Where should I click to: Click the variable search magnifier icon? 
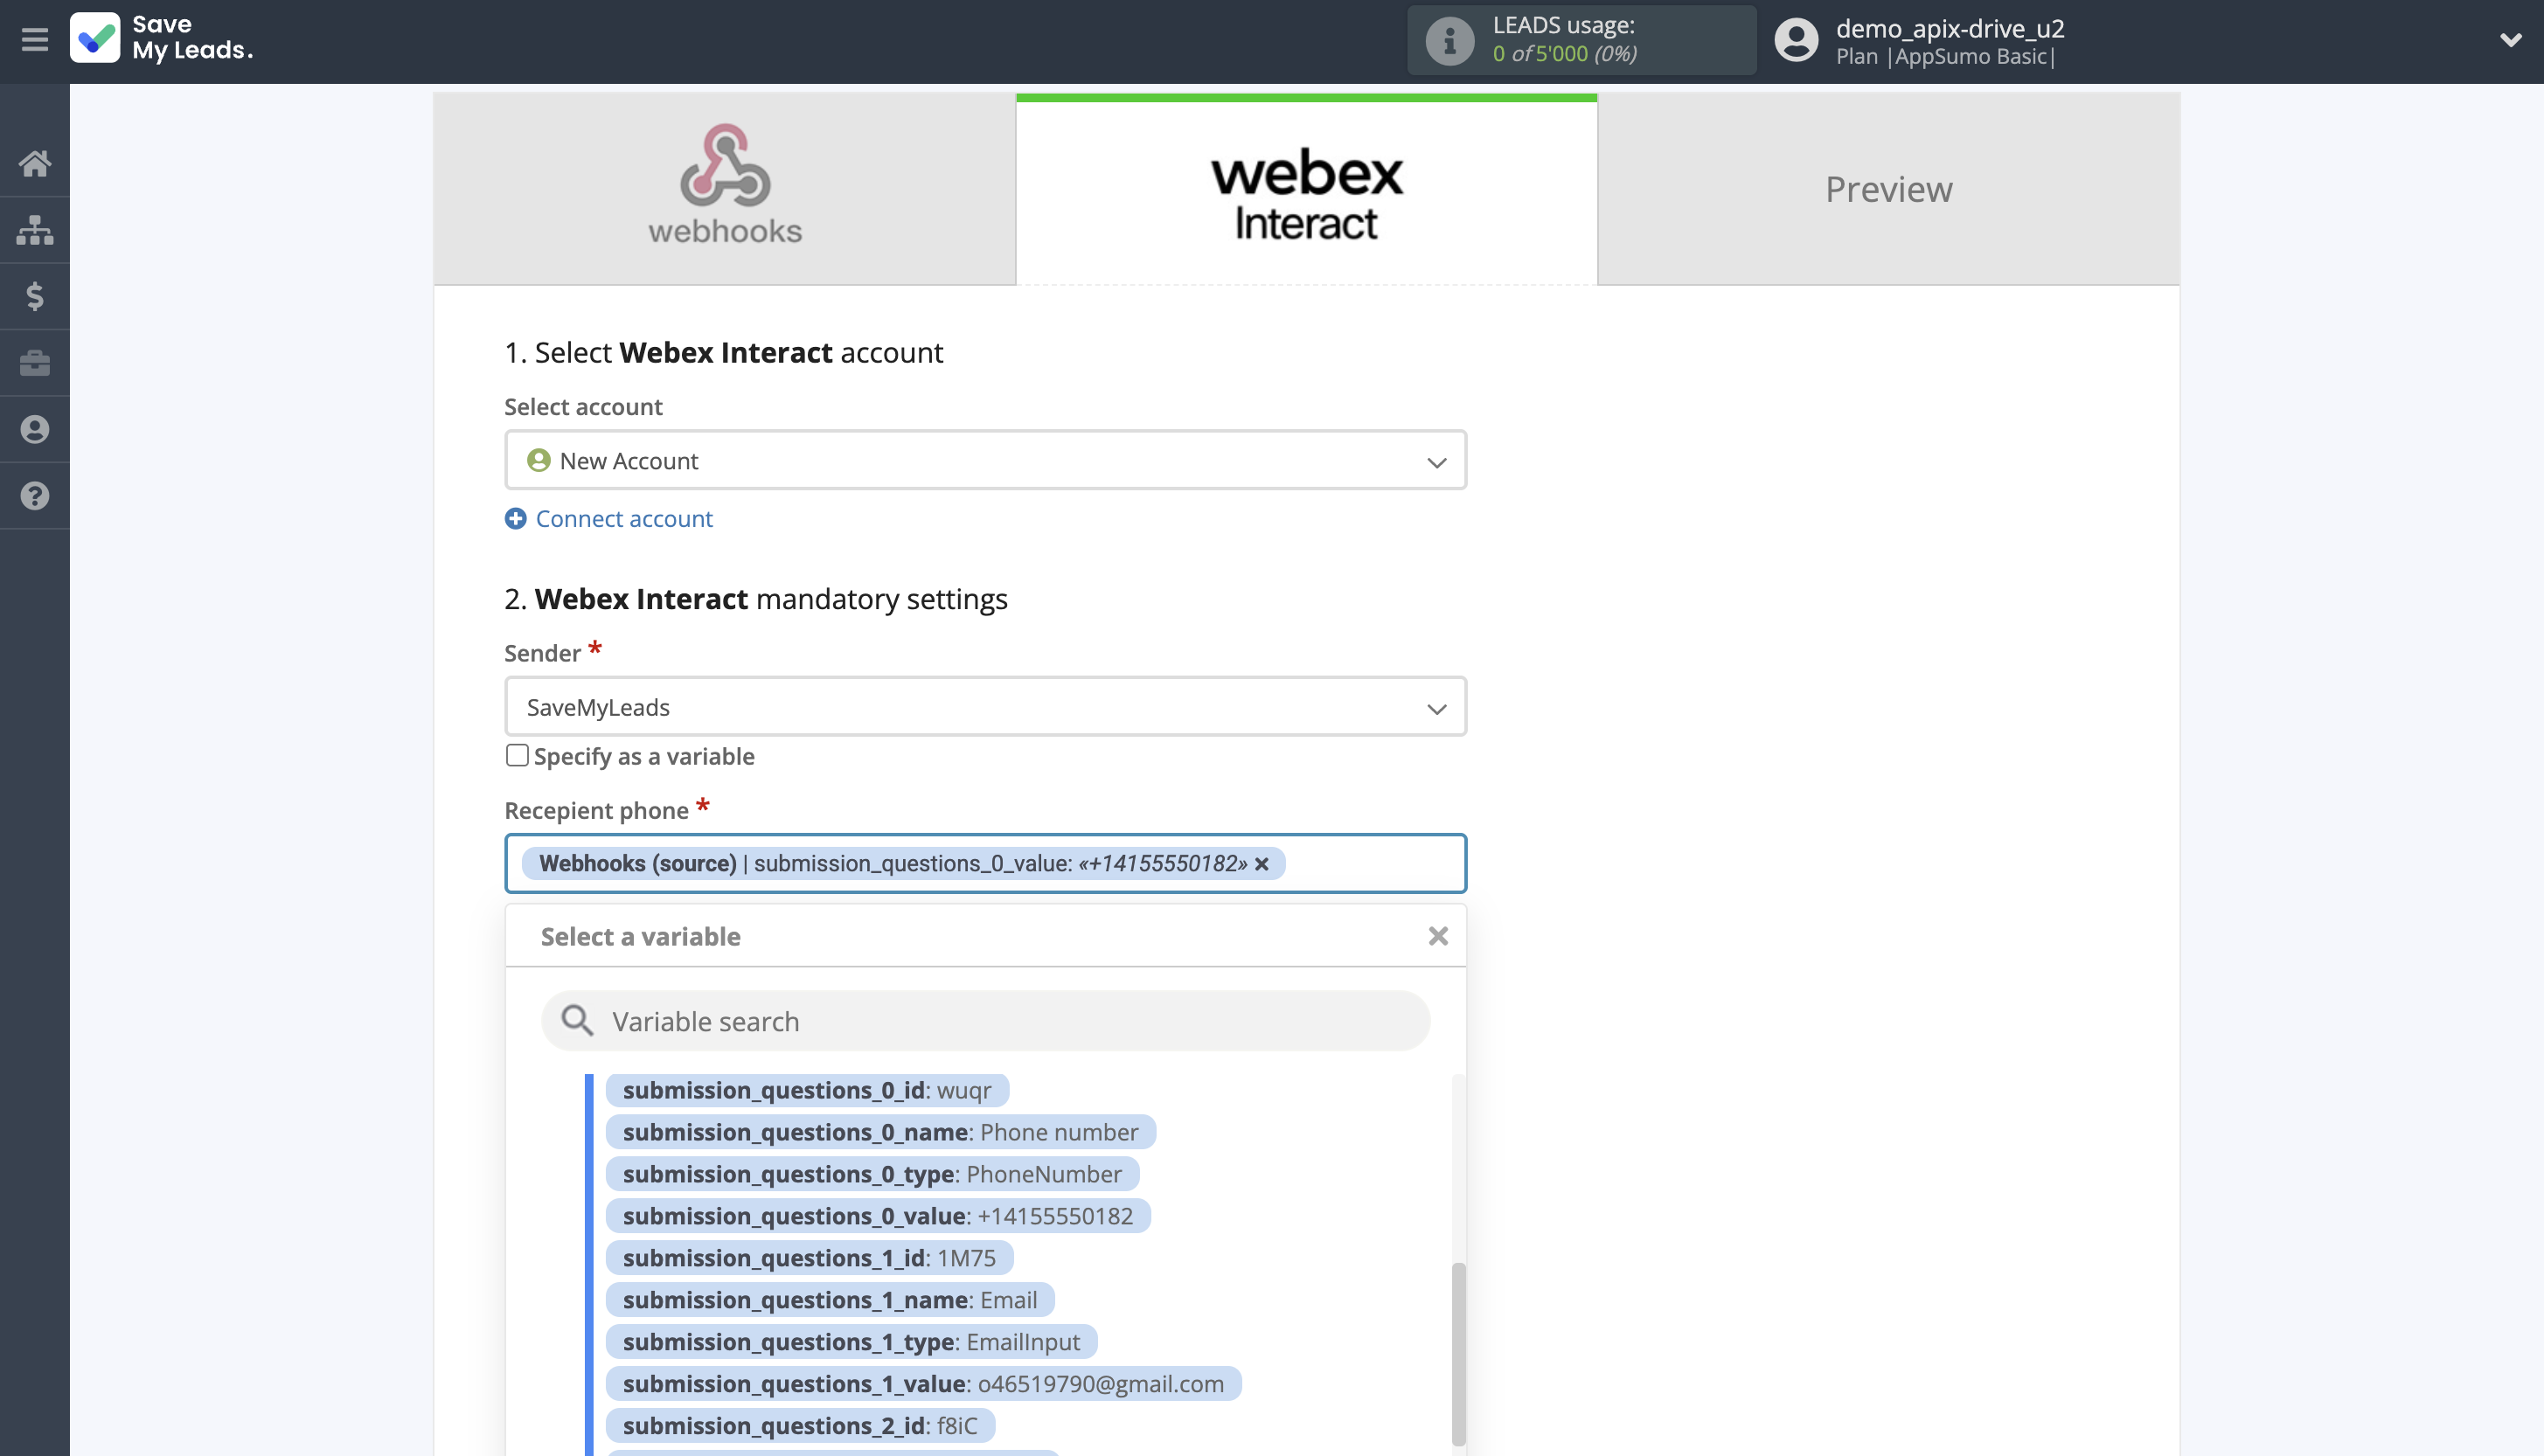[x=577, y=1021]
